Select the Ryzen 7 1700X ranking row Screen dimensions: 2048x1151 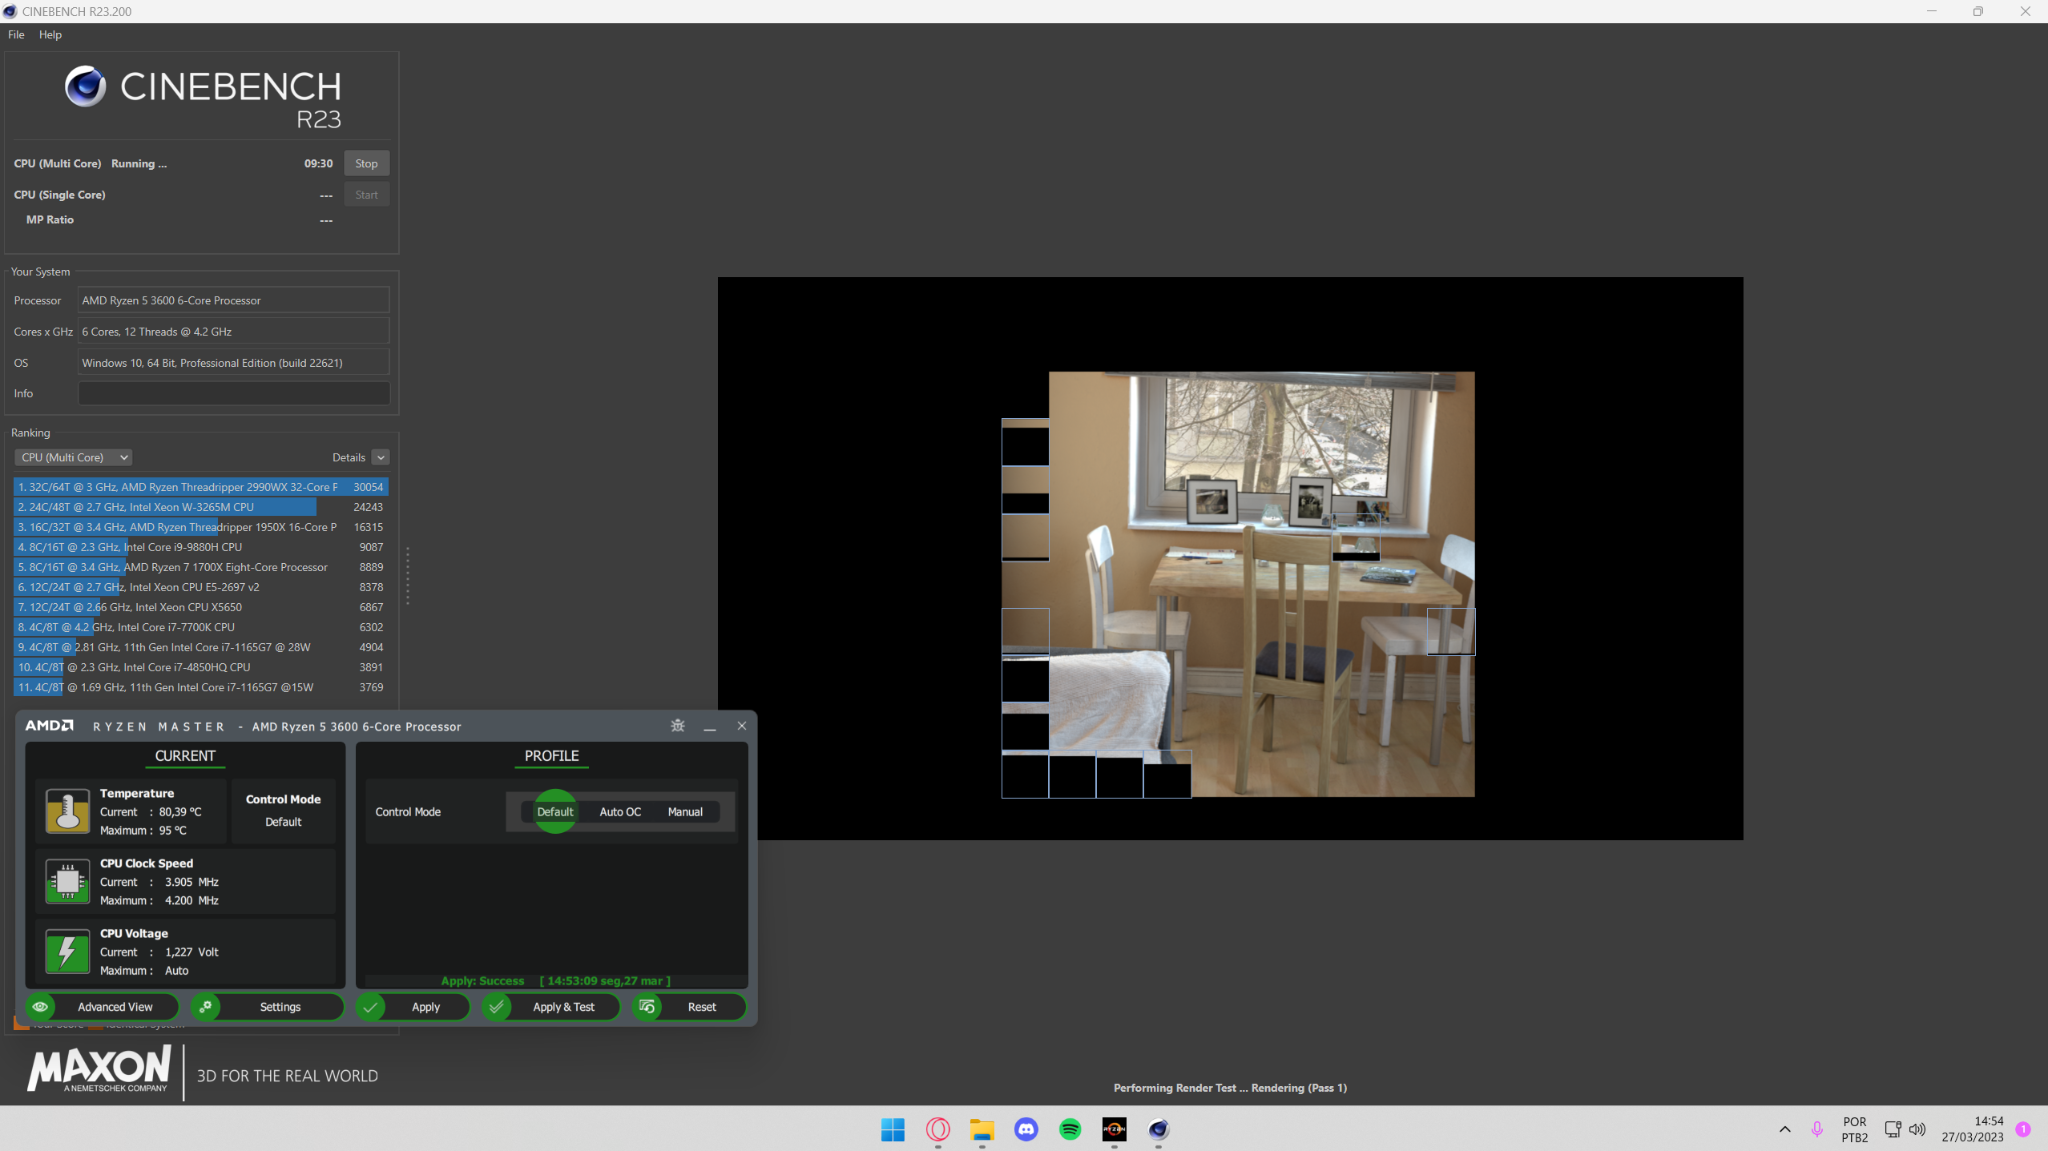(201, 567)
